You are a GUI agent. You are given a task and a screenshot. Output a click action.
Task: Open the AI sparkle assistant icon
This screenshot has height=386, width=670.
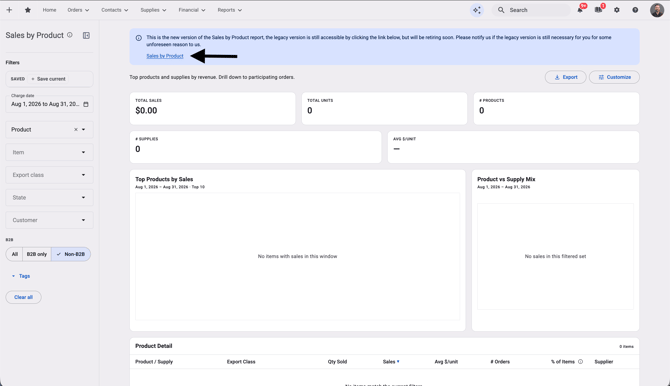(x=477, y=10)
